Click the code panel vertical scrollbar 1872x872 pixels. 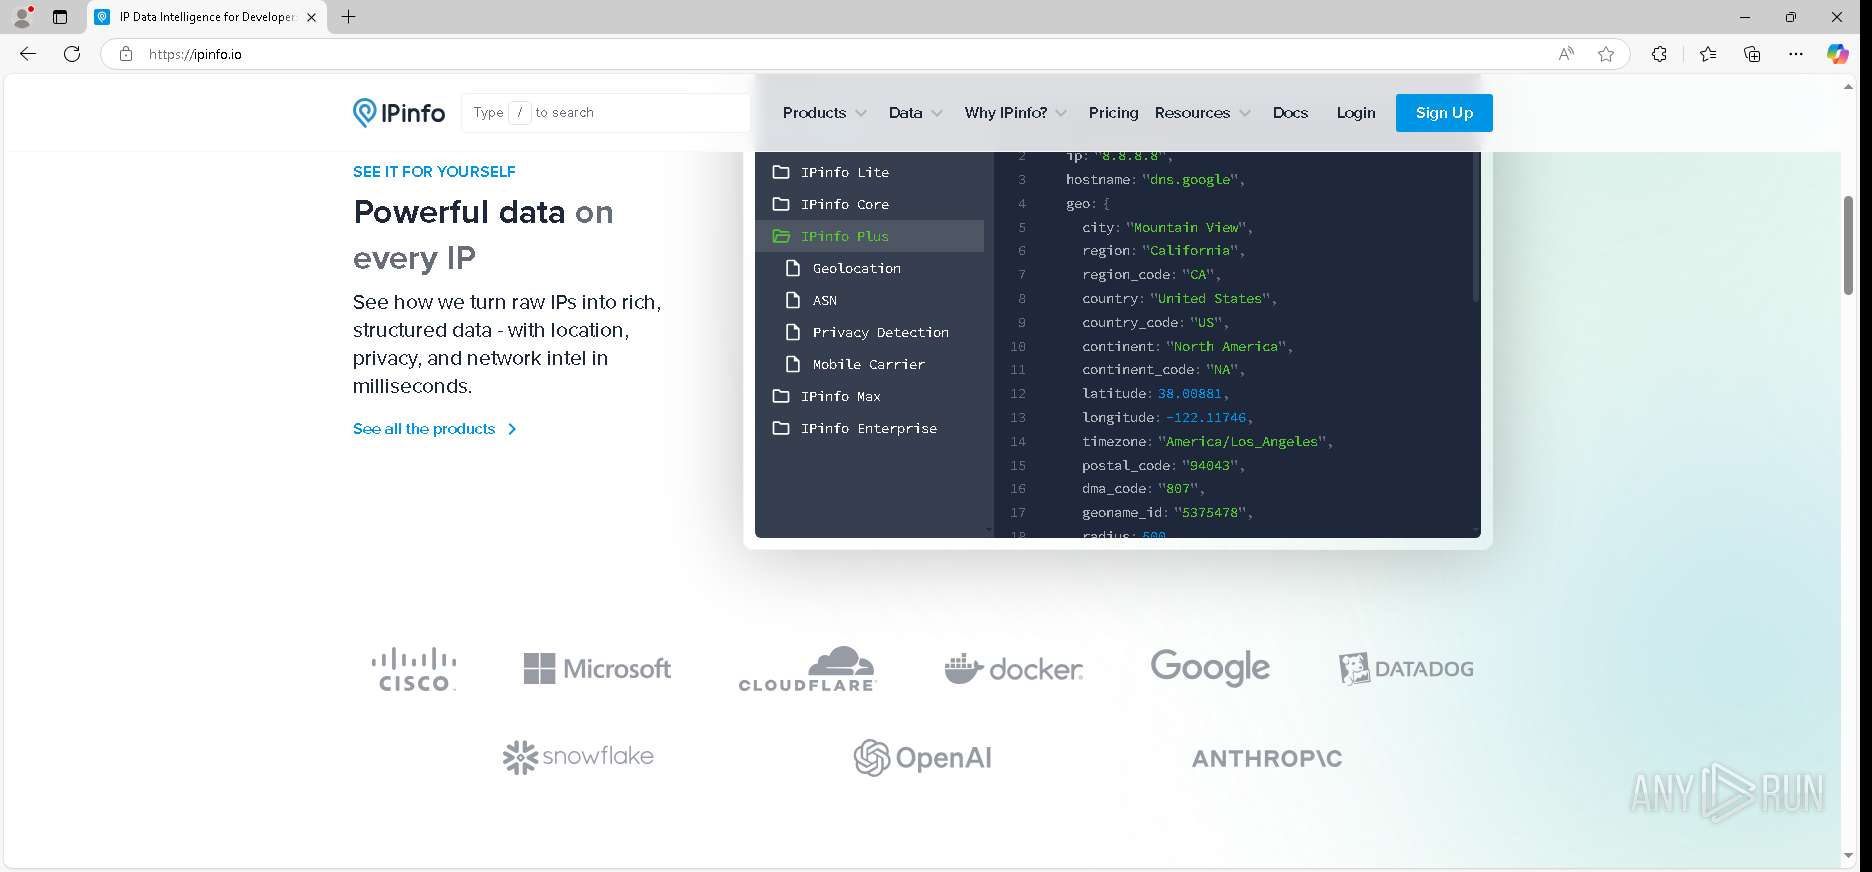1476,228
